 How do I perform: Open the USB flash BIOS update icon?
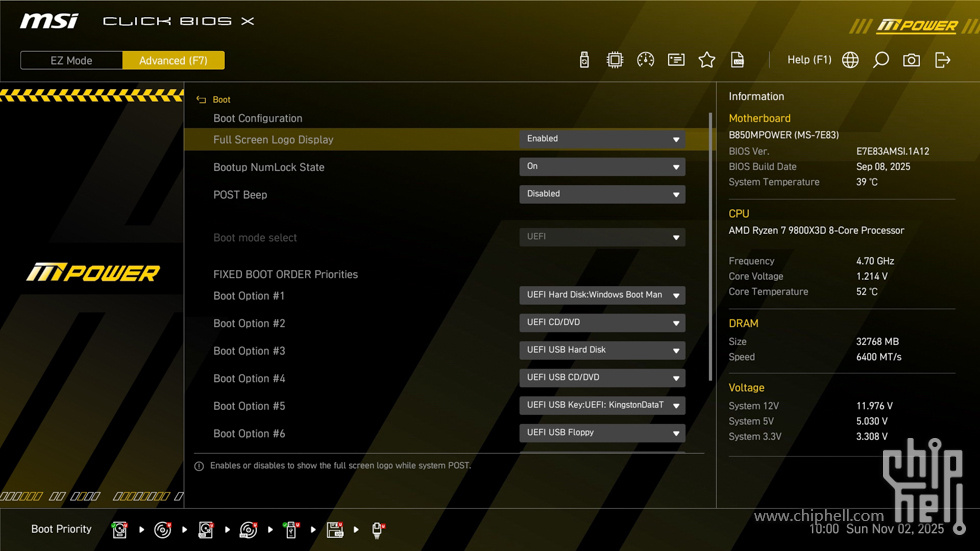584,60
